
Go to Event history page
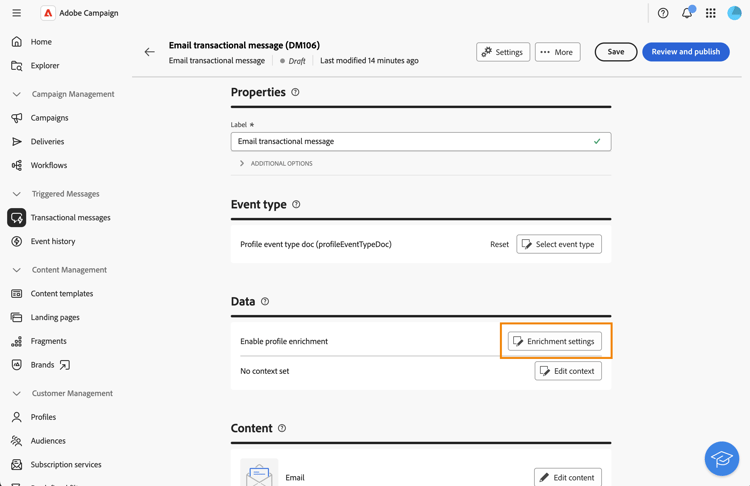(52, 241)
